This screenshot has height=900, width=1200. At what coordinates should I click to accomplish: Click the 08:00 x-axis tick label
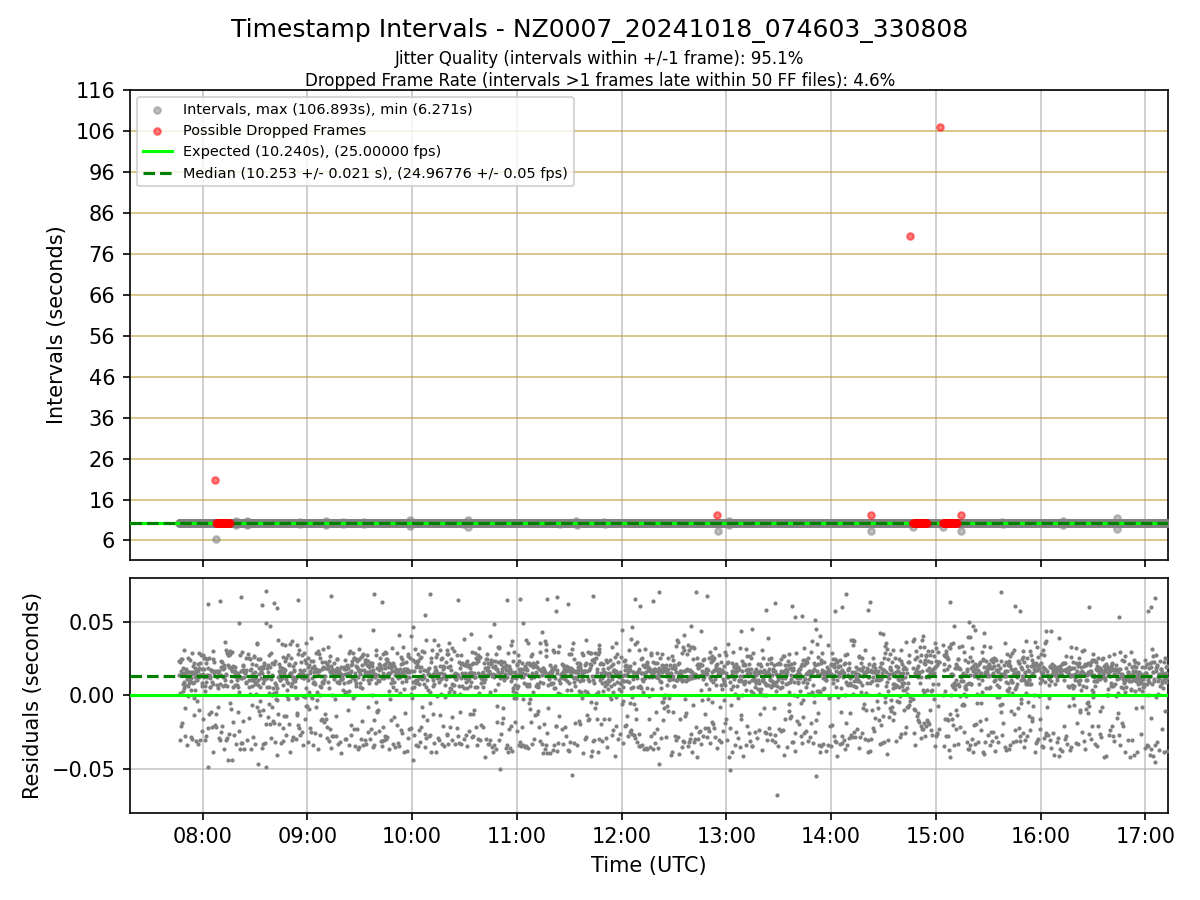coord(203,836)
